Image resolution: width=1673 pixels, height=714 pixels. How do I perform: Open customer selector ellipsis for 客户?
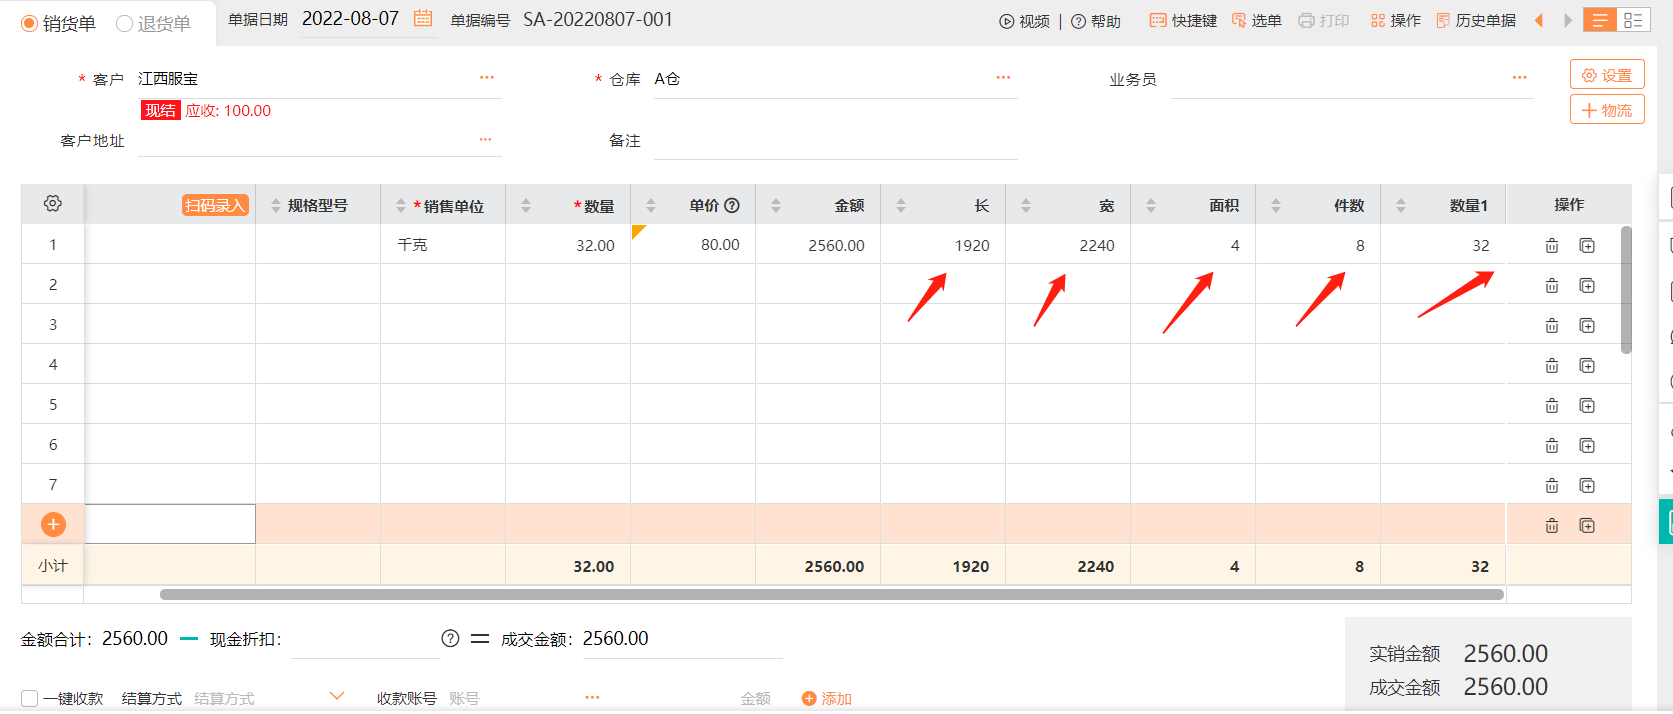coord(487,78)
